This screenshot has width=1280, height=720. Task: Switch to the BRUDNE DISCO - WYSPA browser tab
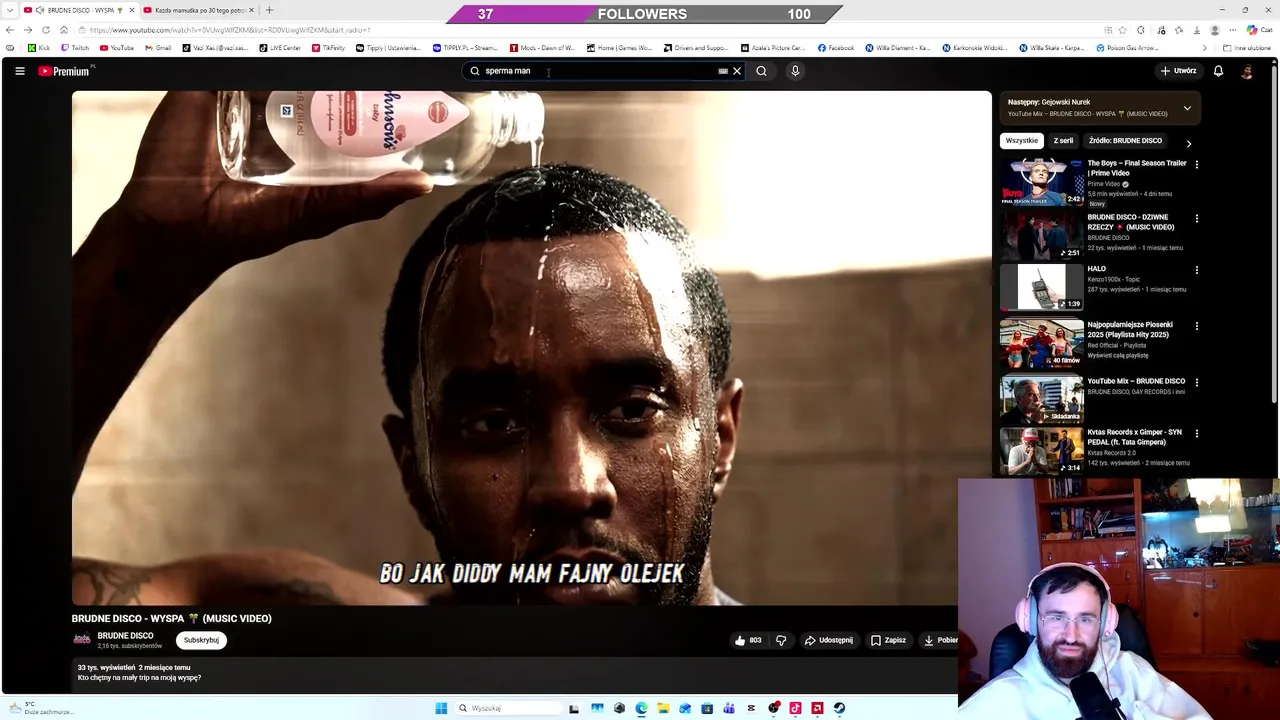(x=78, y=10)
